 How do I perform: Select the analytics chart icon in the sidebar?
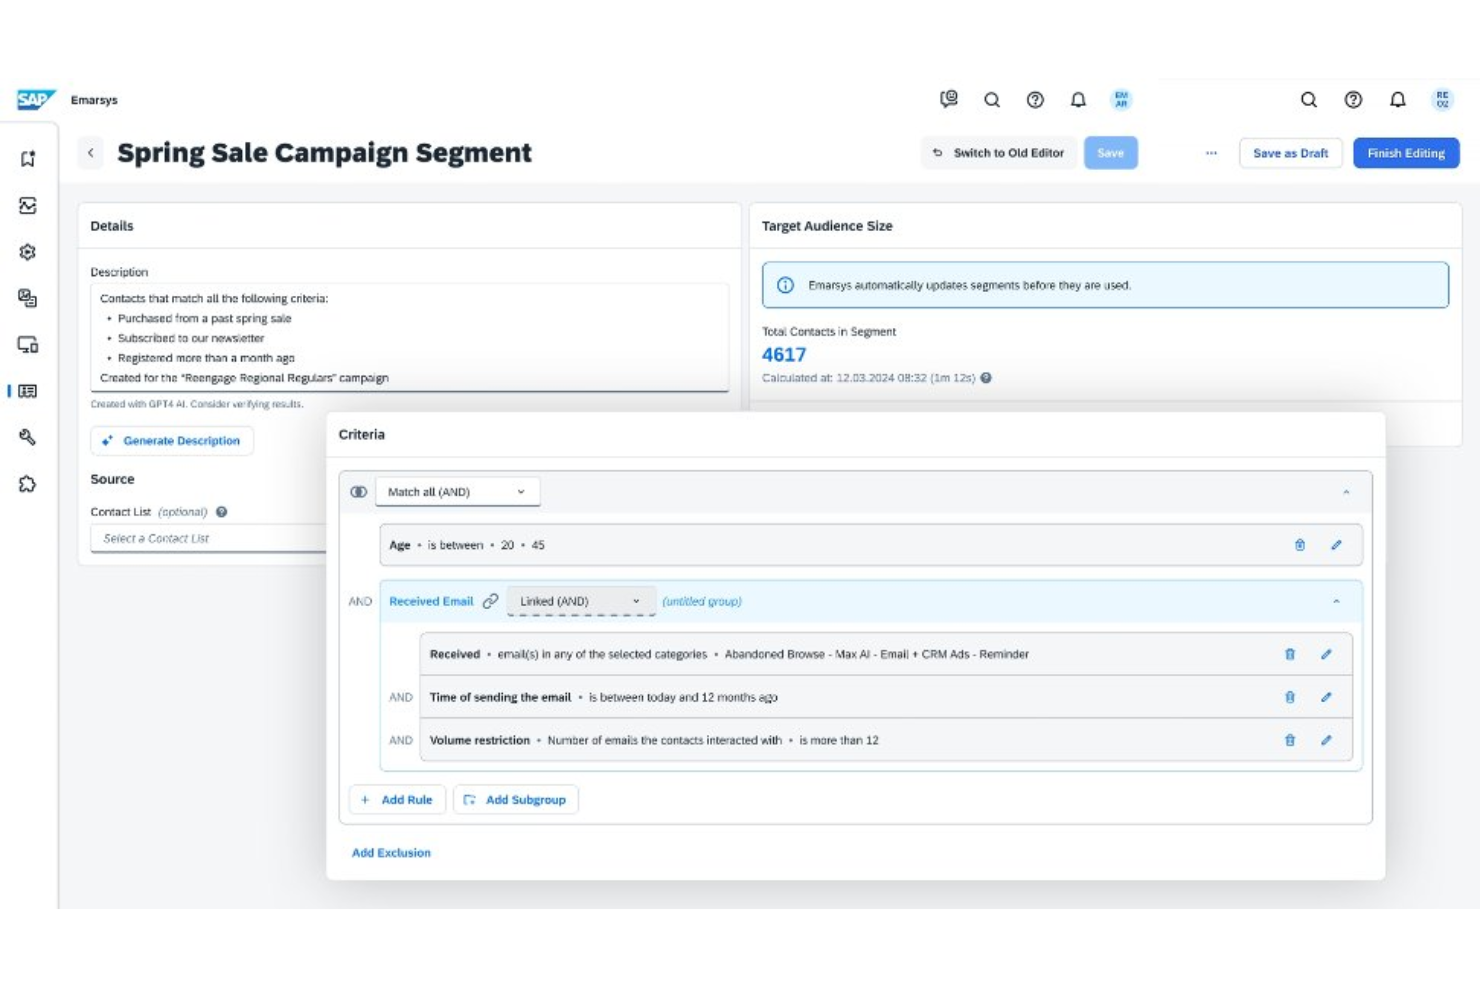click(x=29, y=205)
